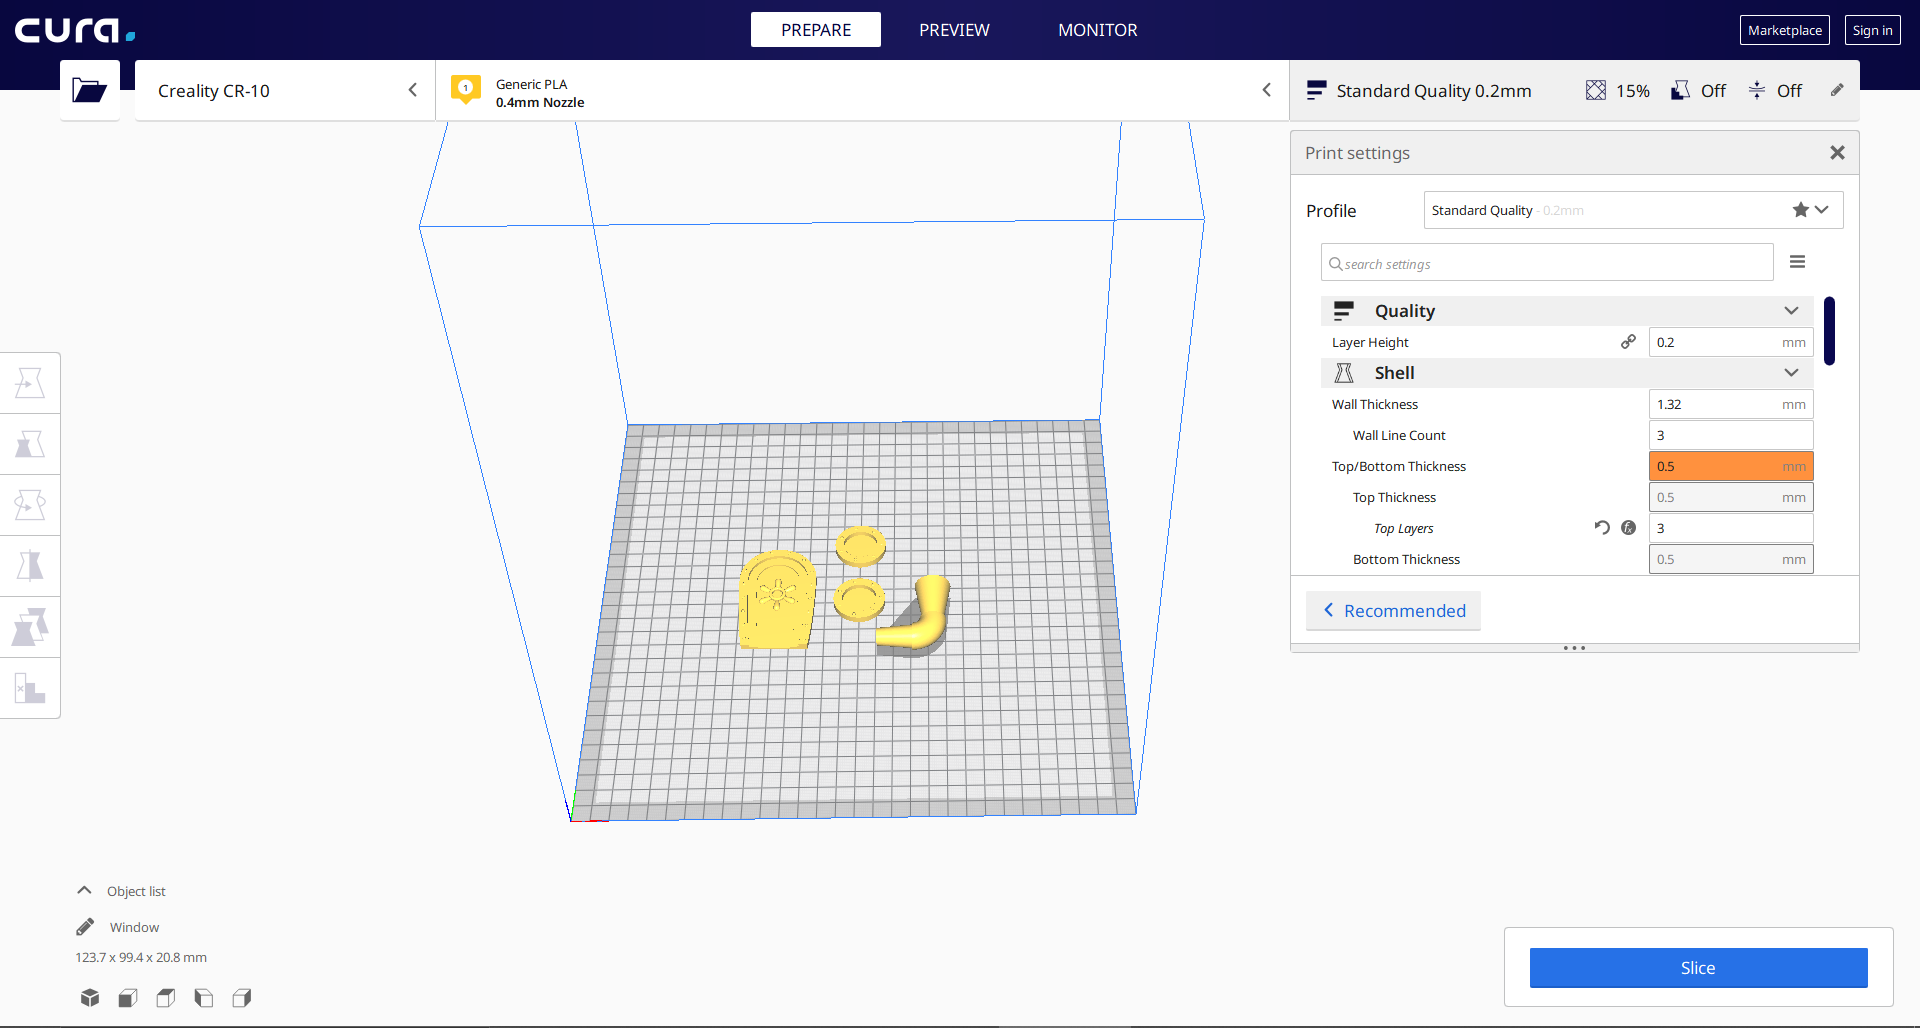
Task: Select the Support Blocker tool
Action: [30, 688]
